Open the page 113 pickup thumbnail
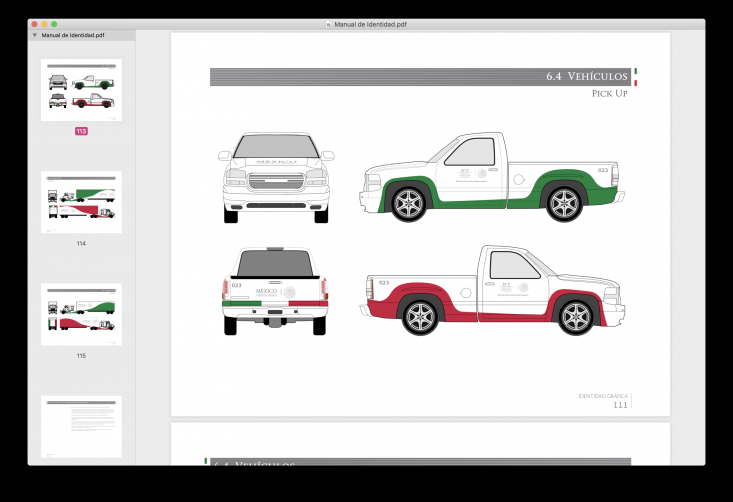This screenshot has width=733, height=502. point(81,90)
